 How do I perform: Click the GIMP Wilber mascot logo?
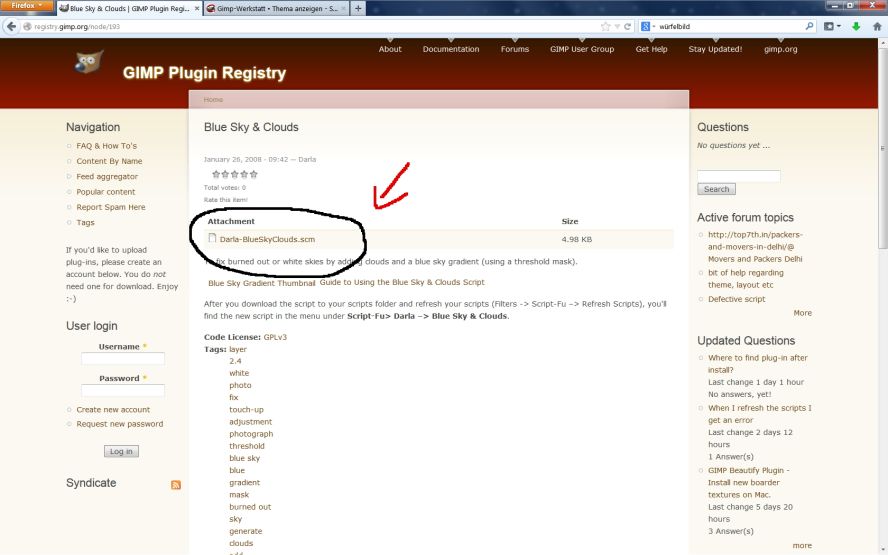pos(89,62)
